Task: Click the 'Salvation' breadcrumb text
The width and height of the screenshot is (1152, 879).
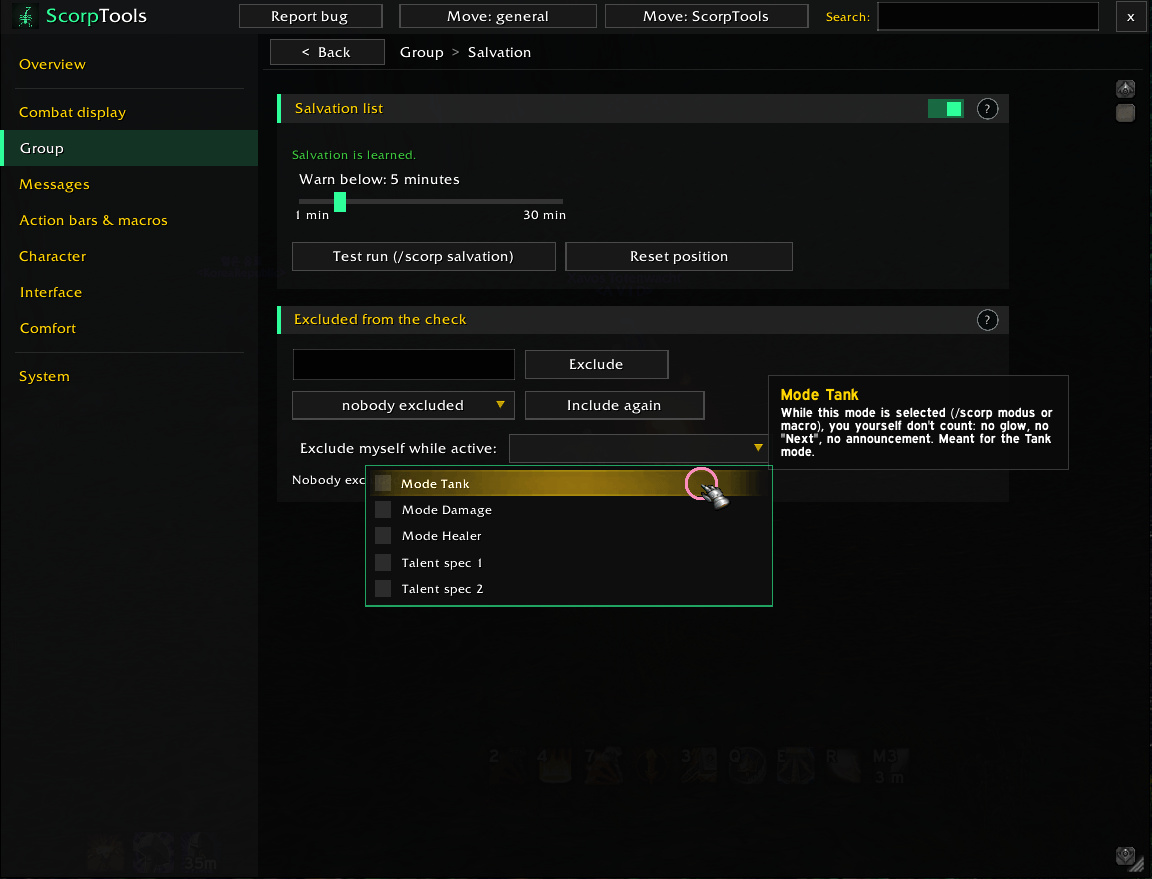Action: click(x=500, y=52)
